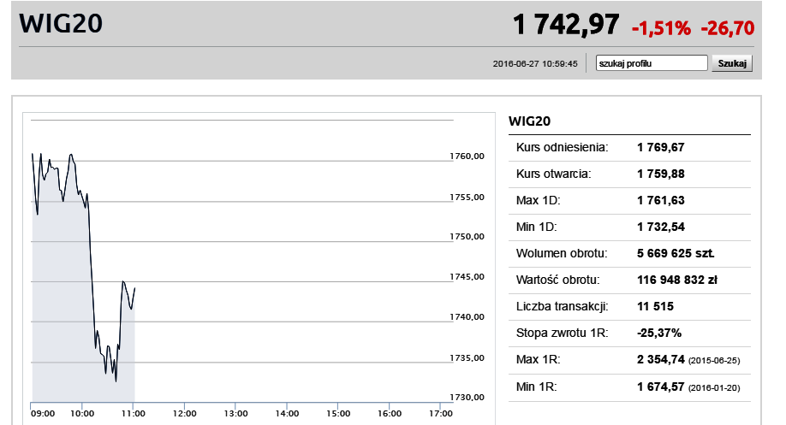Viewport: 786px width, 425px height.
Task: Select the 'Wolumen obrotu:' label
Action: click(x=561, y=254)
